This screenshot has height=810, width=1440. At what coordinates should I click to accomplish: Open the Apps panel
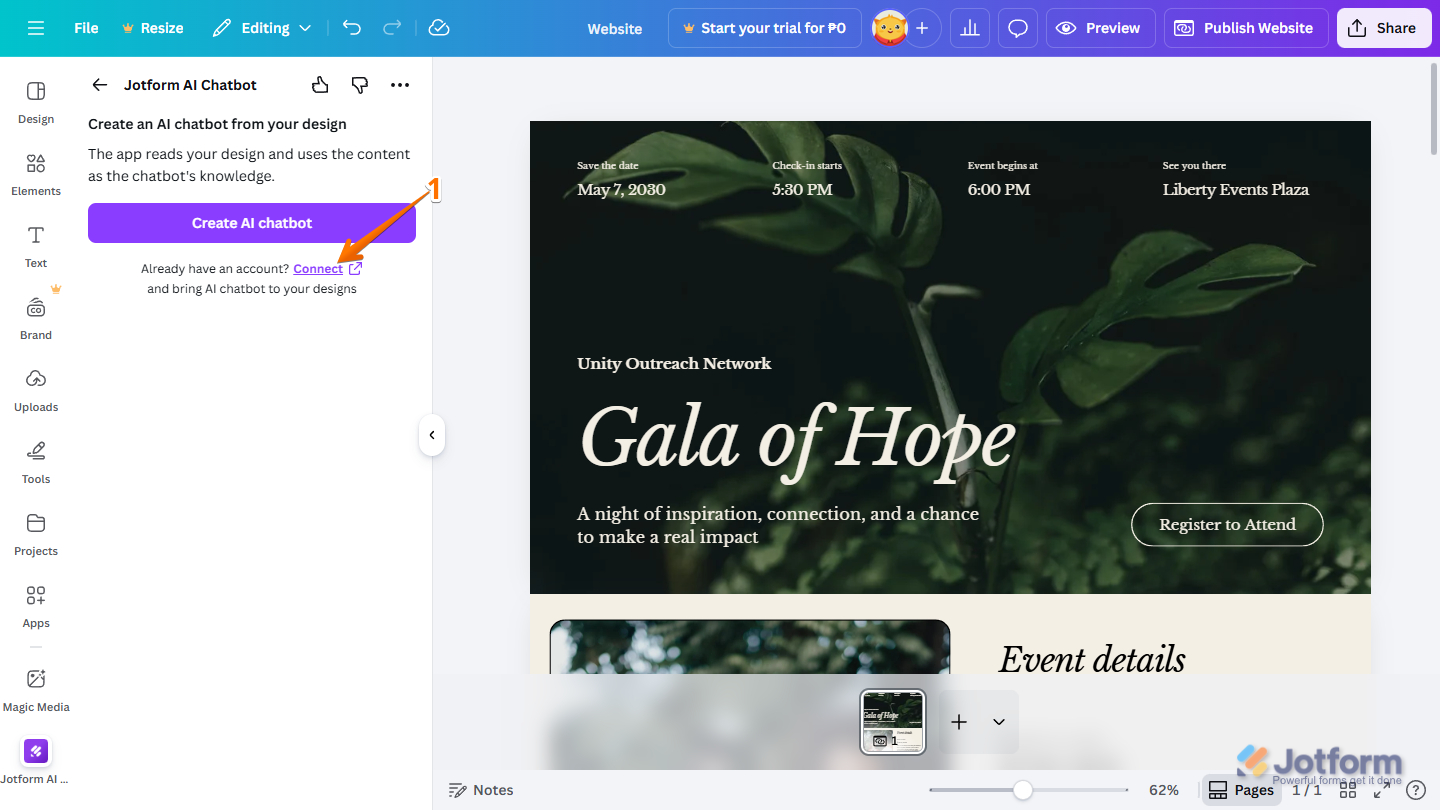[35, 605]
